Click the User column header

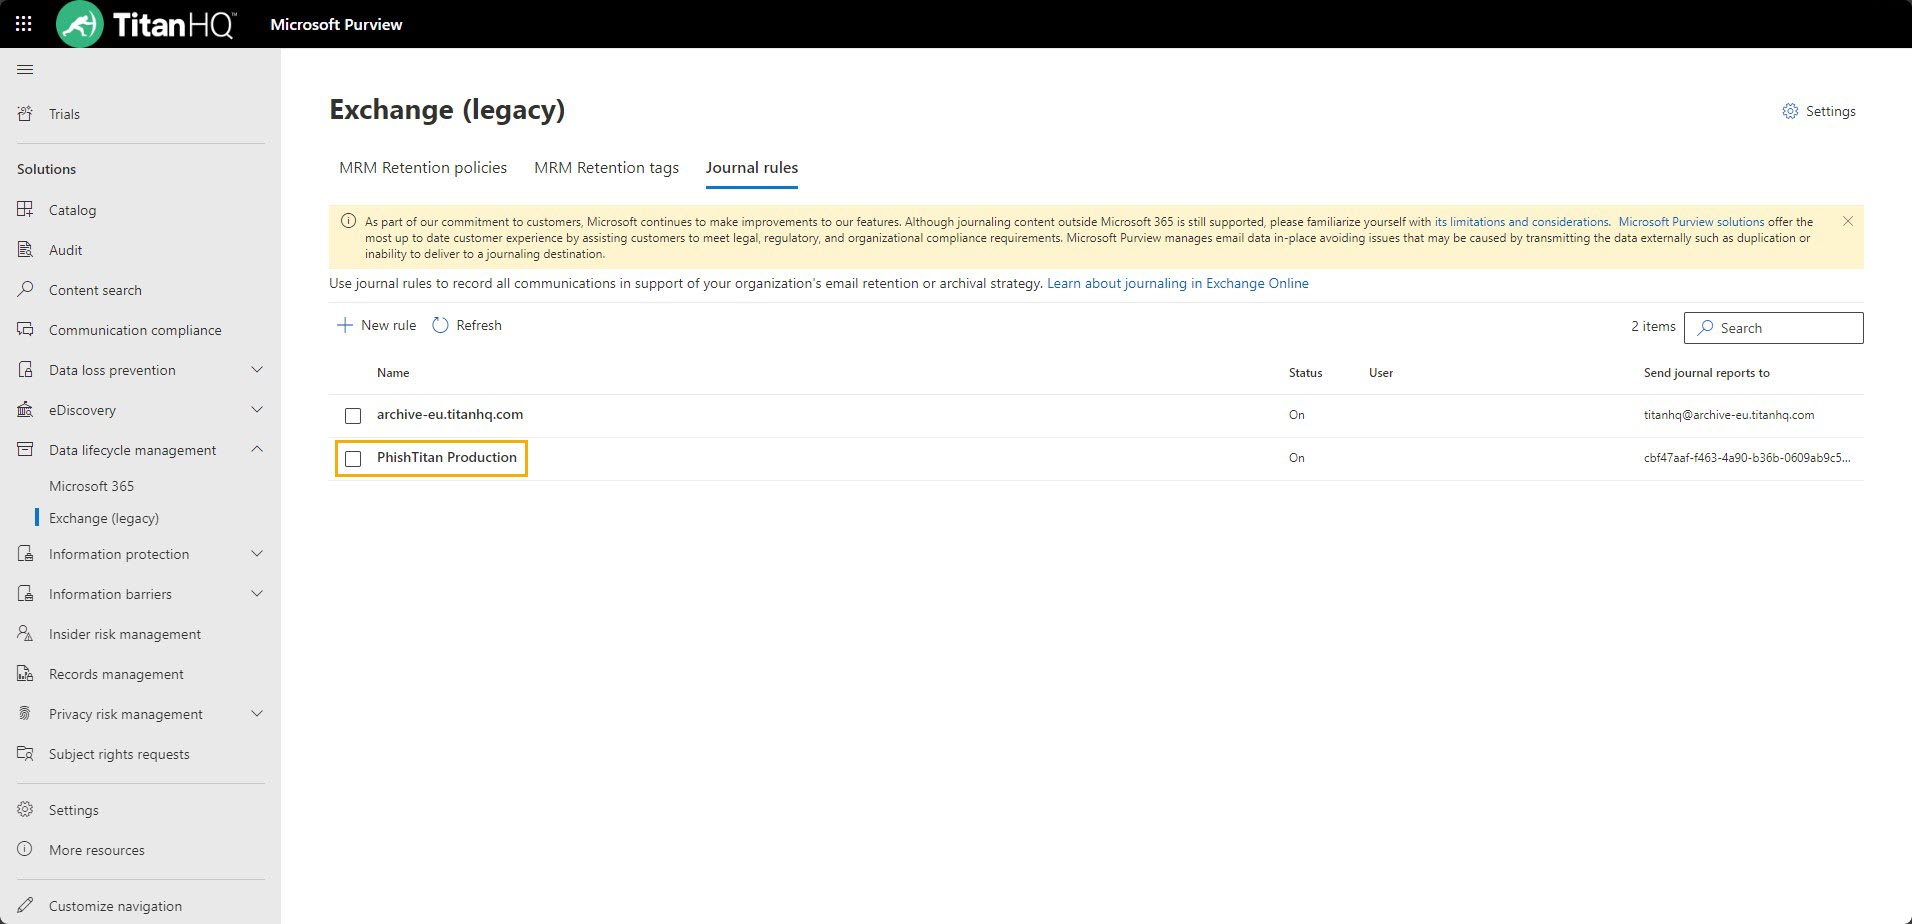coord(1381,373)
